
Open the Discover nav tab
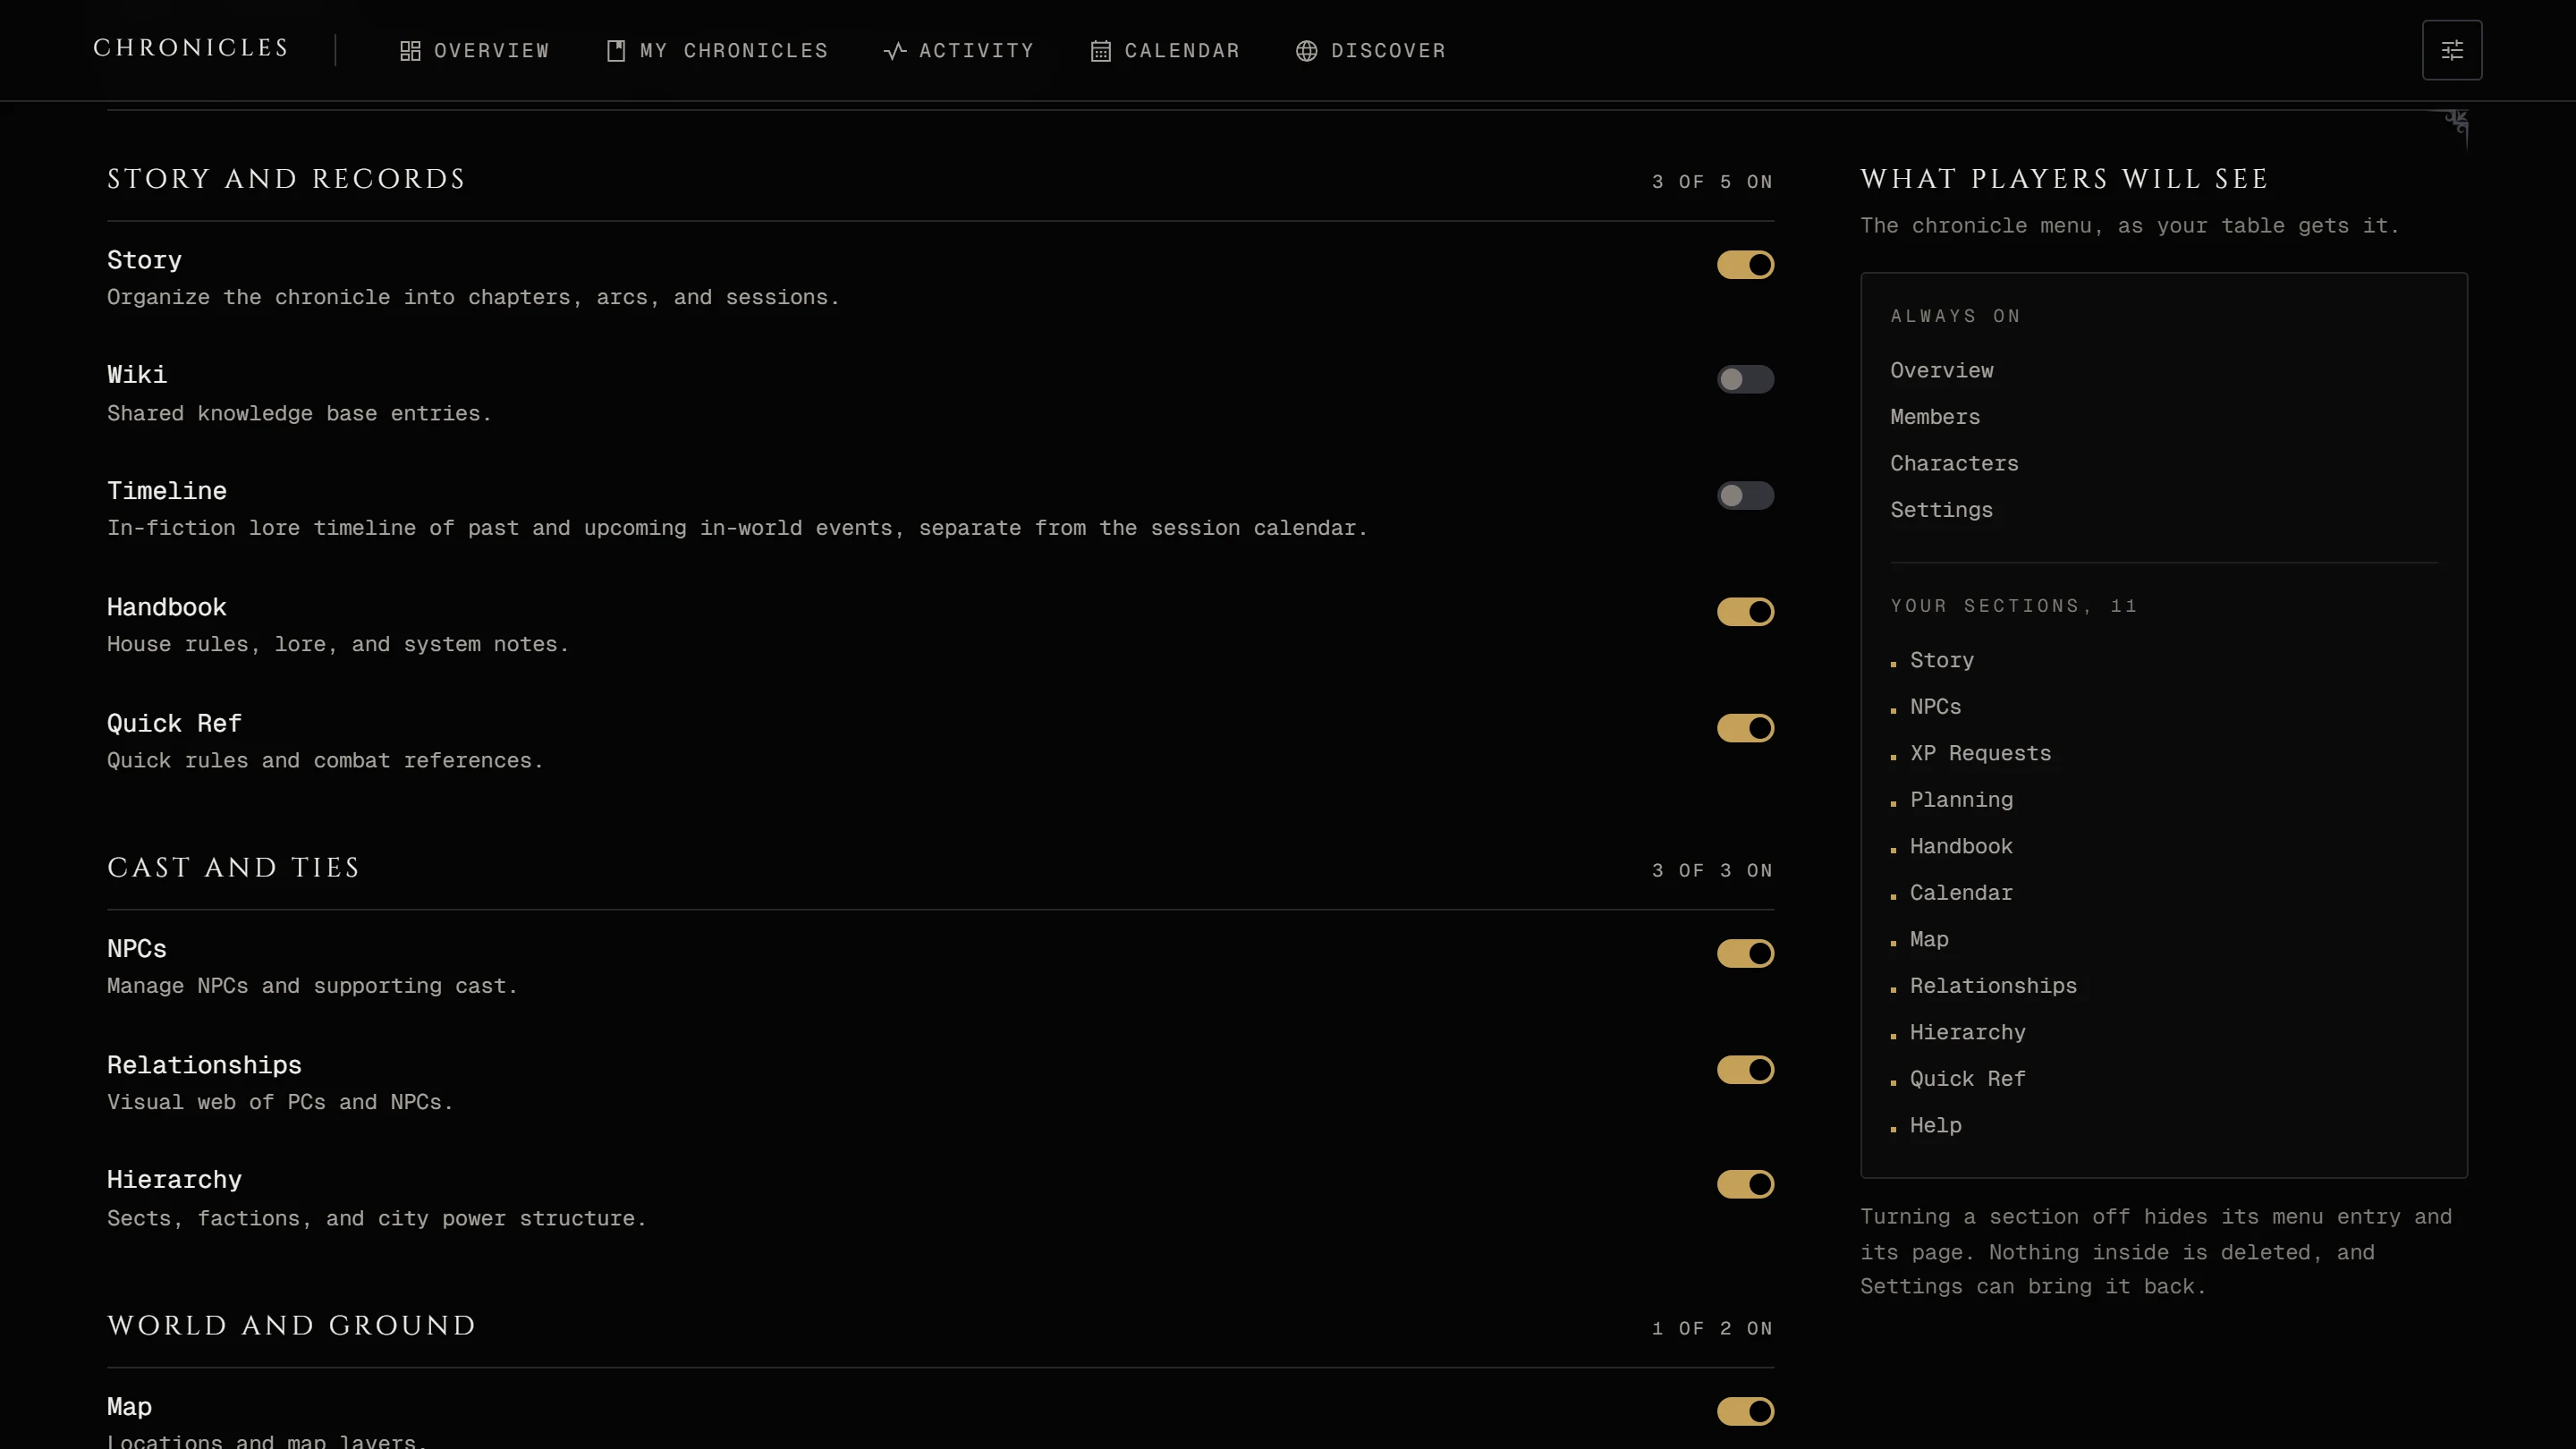pos(1371,51)
